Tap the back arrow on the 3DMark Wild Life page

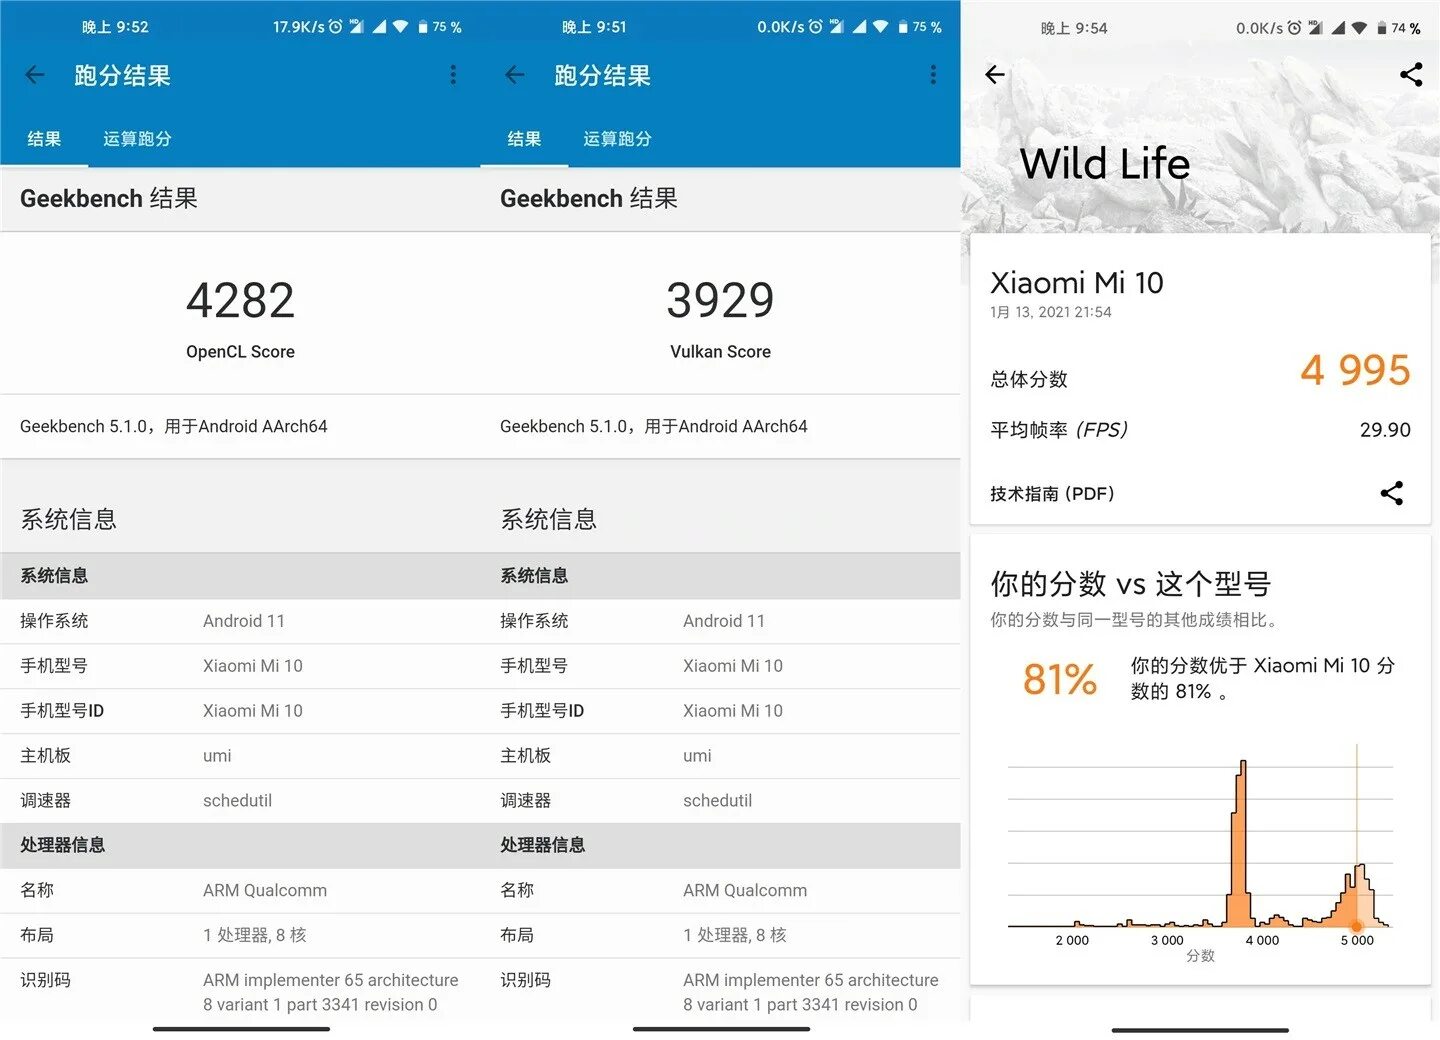tap(995, 75)
